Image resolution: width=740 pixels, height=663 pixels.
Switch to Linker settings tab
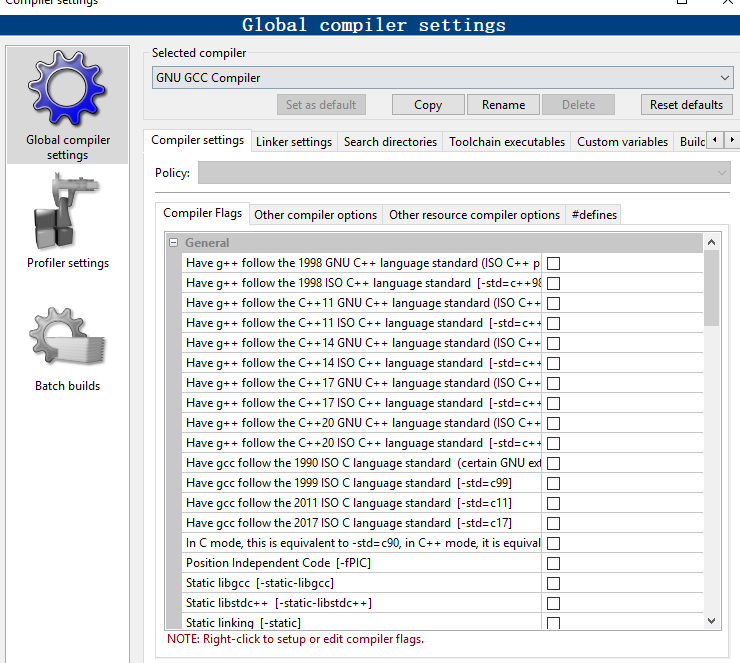click(294, 142)
